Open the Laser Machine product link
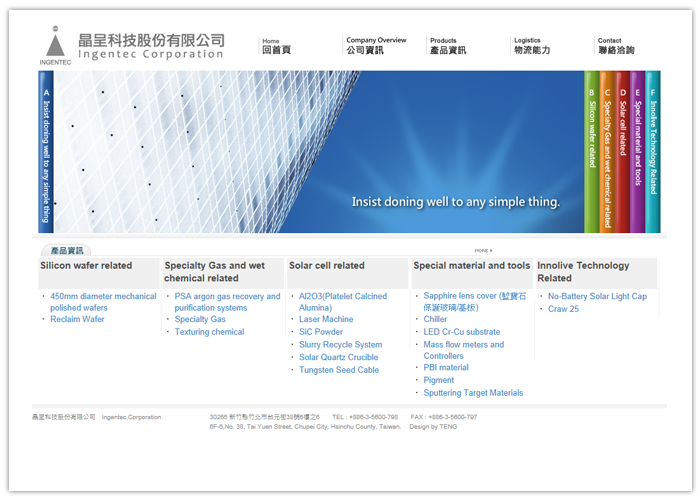 pyautogui.click(x=326, y=320)
